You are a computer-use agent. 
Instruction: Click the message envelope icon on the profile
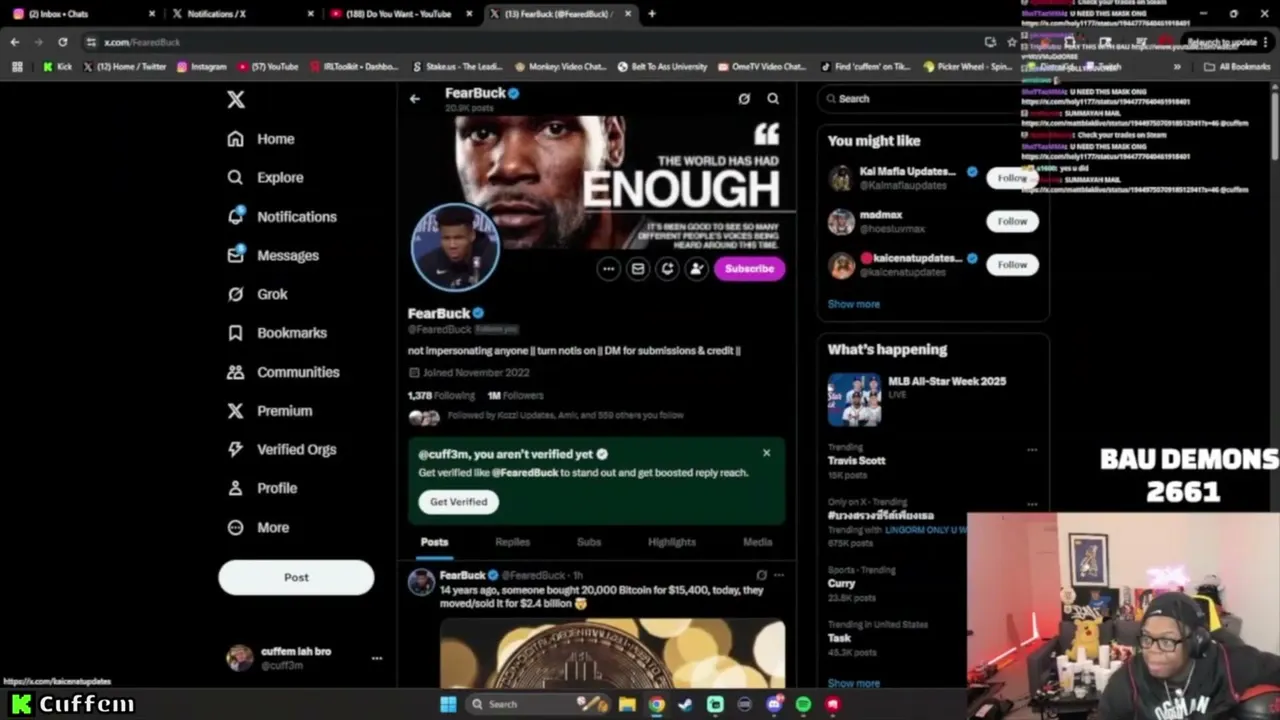(638, 268)
